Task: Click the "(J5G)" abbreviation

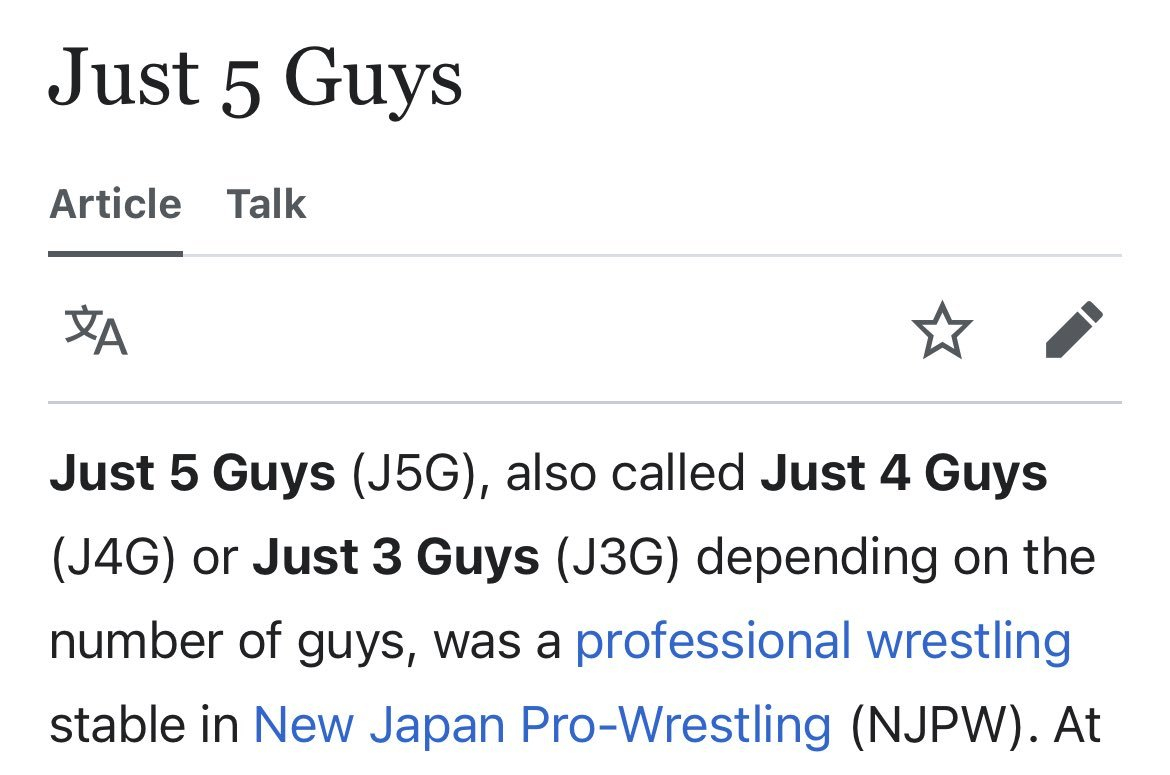Action: [x=411, y=473]
